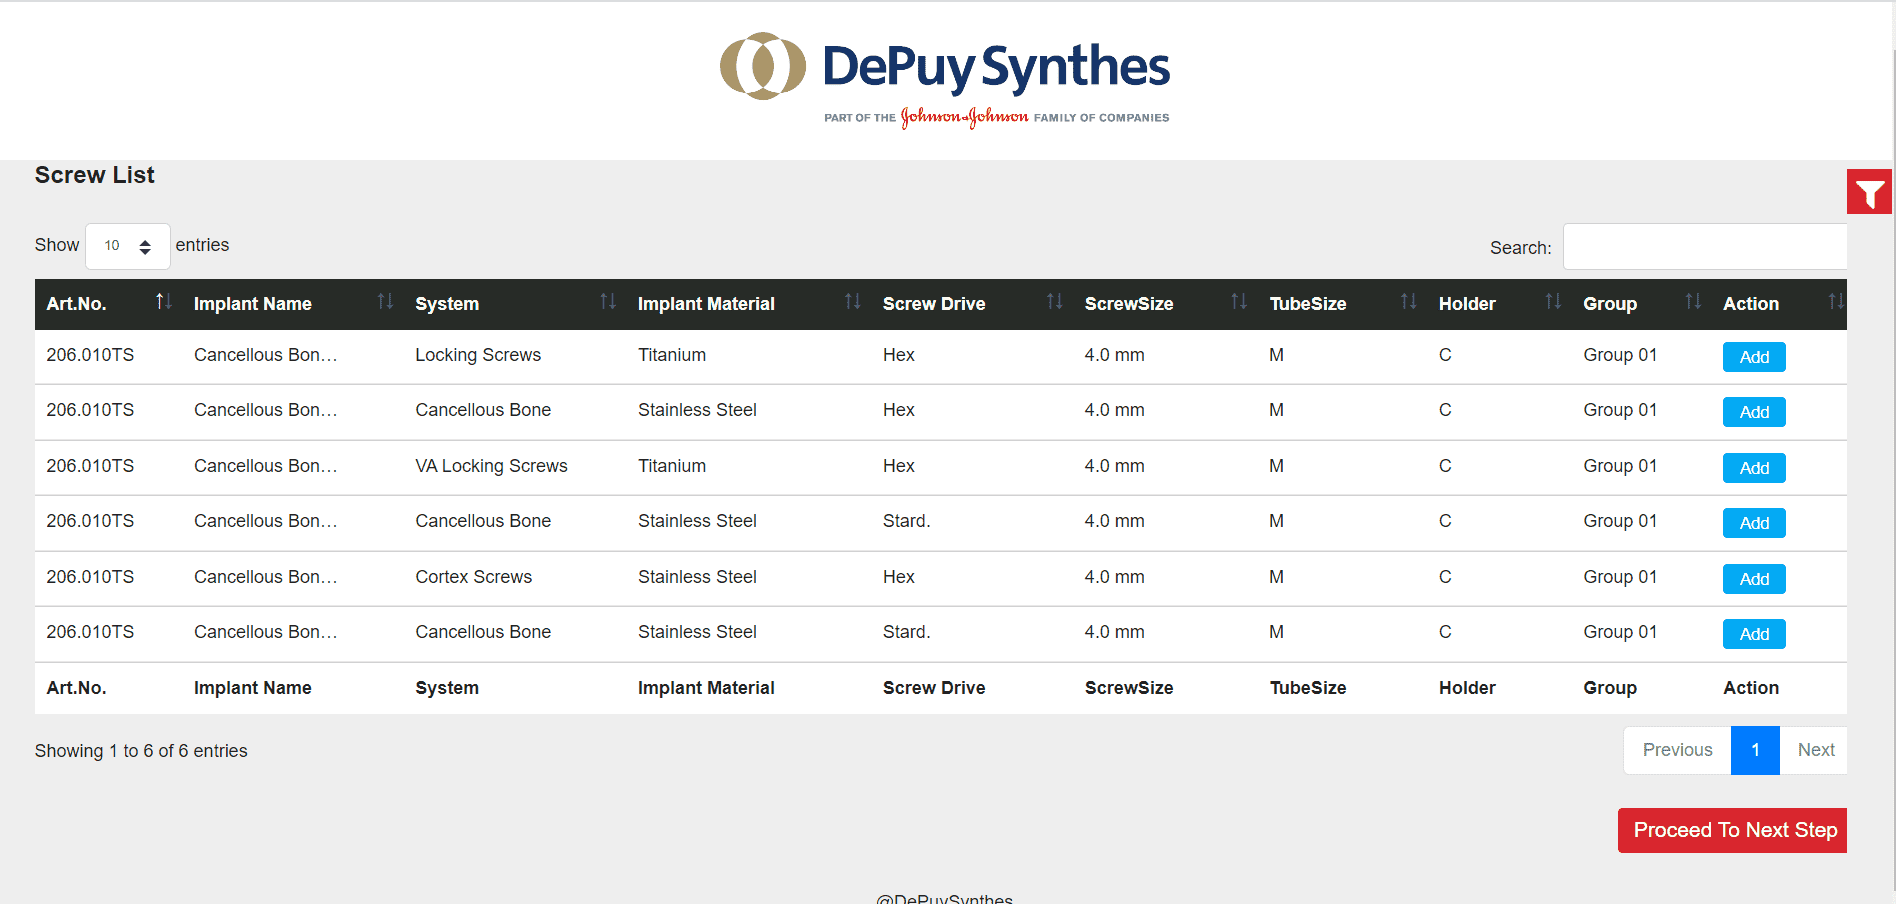Click the footer 'Art.No.' label
The height and width of the screenshot is (904, 1896).
point(76,688)
